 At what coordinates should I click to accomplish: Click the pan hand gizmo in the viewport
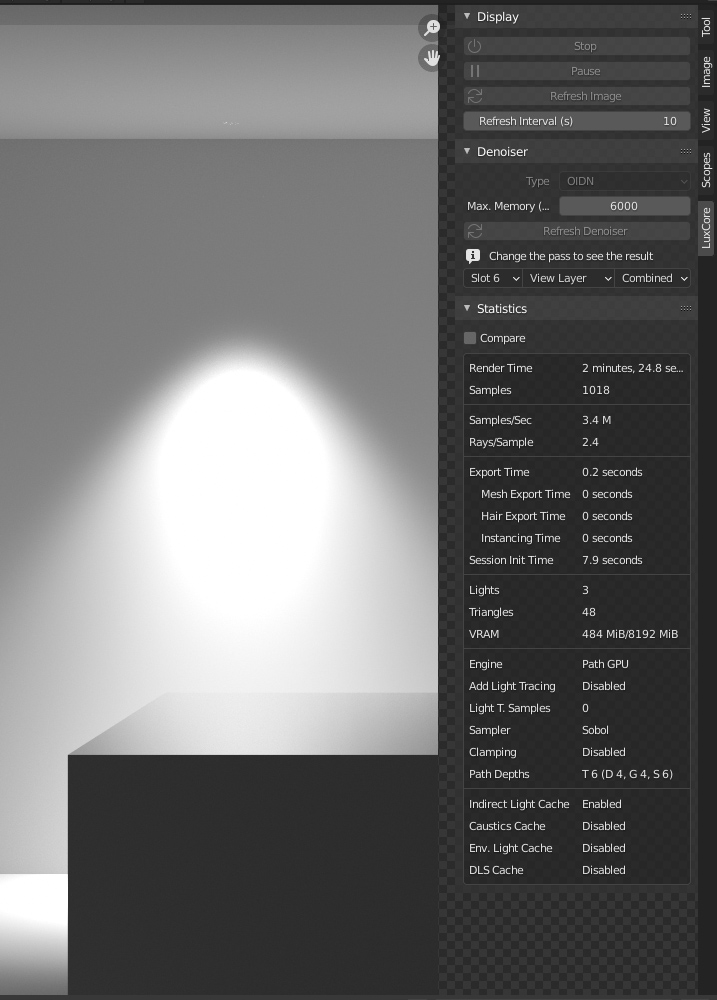pyautogui.click(x=432, y=58)
